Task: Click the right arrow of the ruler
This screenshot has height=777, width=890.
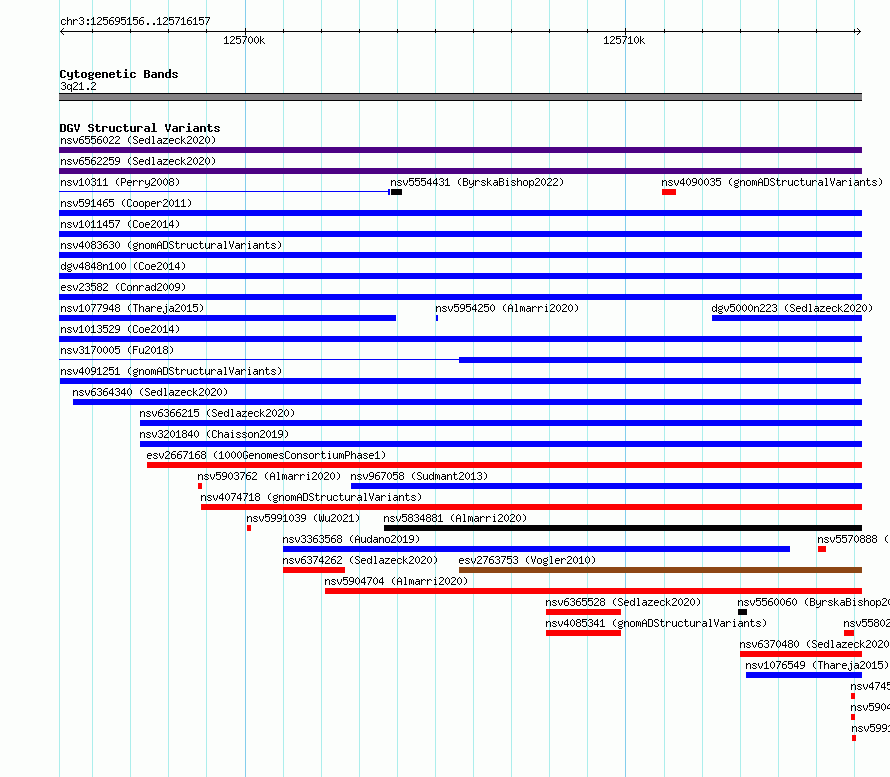Action: 858,31
